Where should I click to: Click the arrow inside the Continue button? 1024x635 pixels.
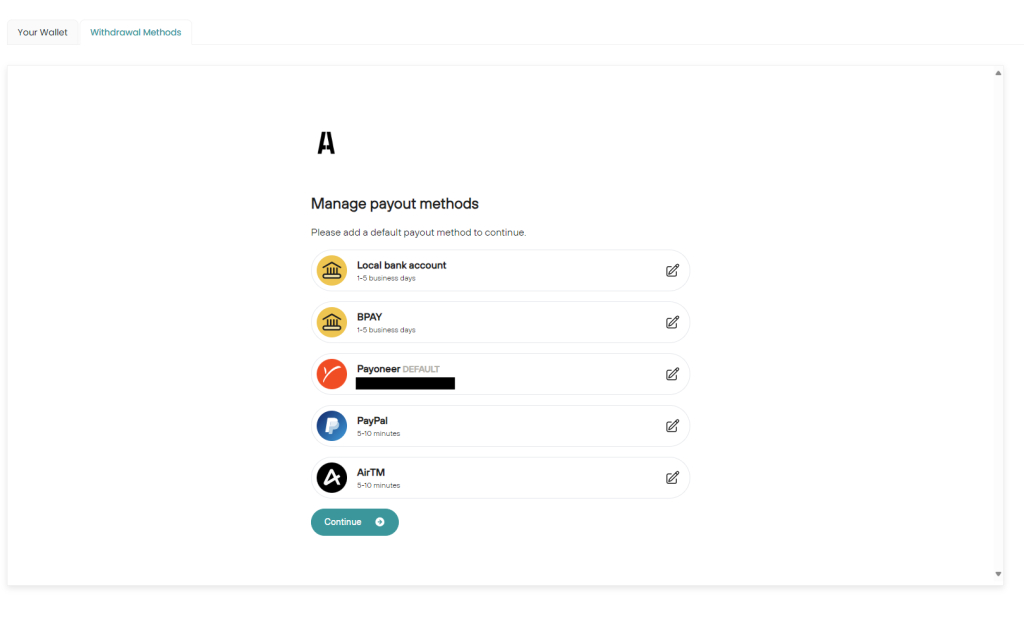pos(380,521)
